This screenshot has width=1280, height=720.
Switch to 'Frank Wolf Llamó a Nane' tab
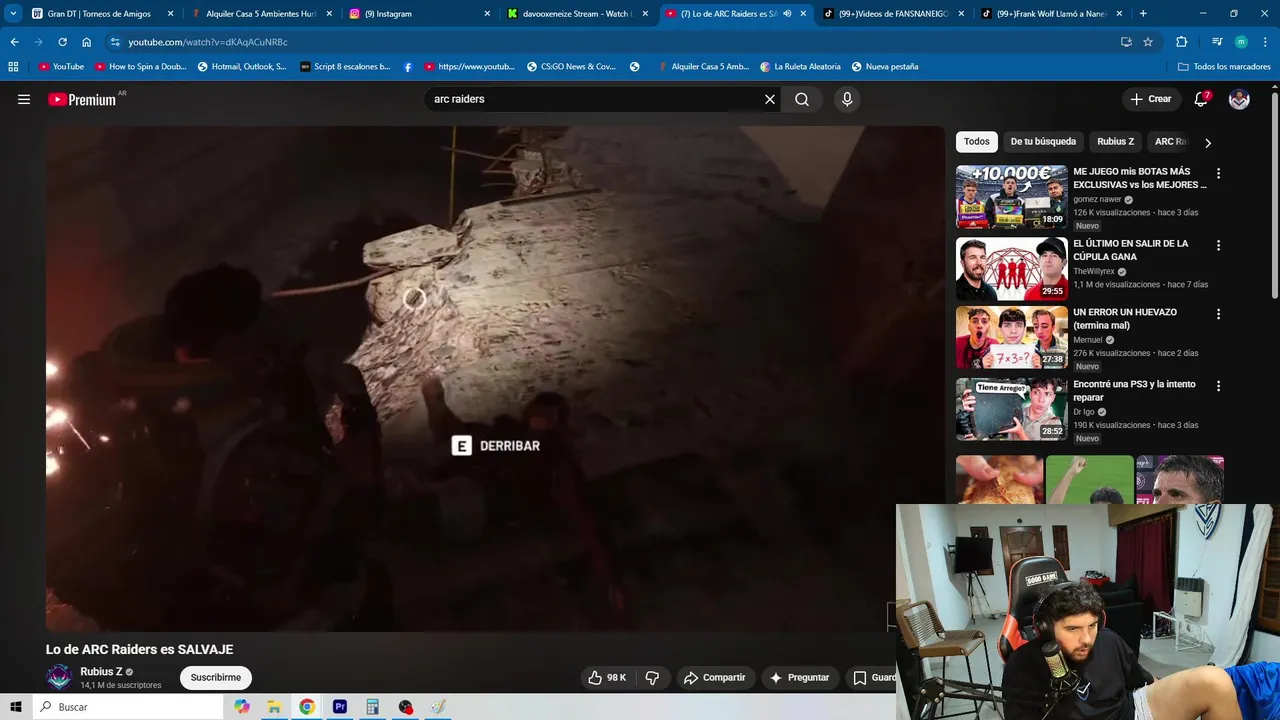[x=1050, y=14]
